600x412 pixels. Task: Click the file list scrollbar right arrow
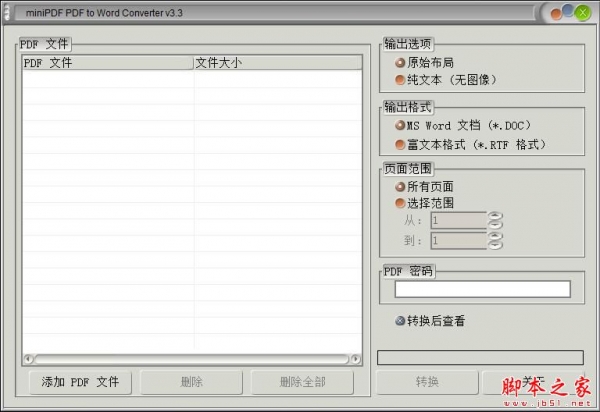coord(356,359)
